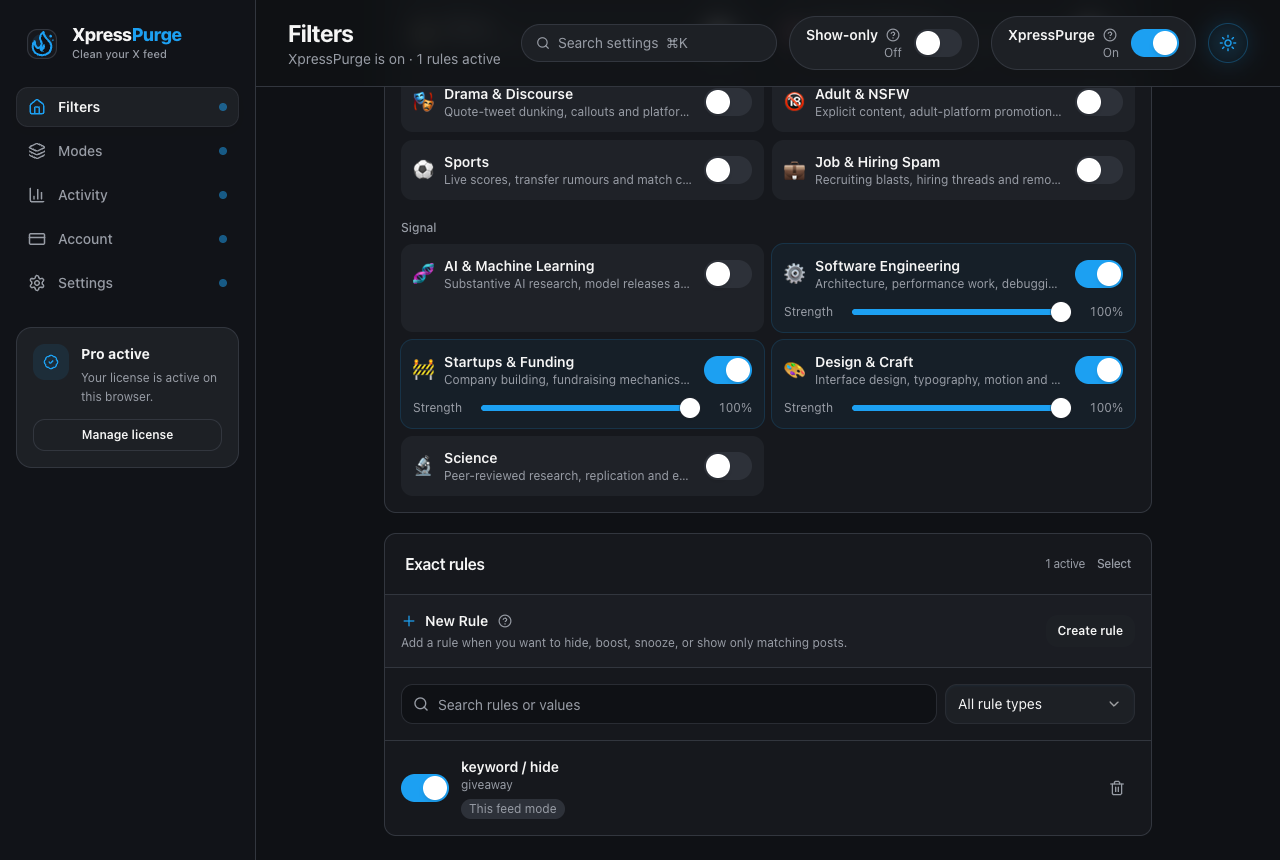Open the Filters section in sidebar
The image size is (1280, 860).
(127, 107)
